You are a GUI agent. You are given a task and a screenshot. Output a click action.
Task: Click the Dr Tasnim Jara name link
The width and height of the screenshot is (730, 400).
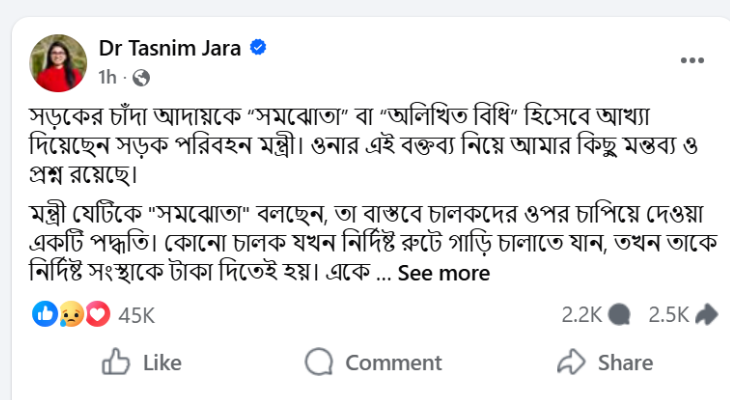(x=169, y=48)
